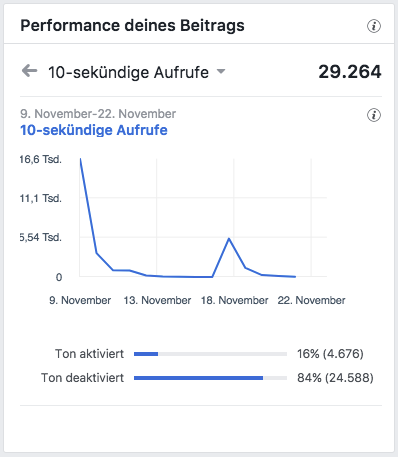Image resolution: width=398 pixels, height=457 pixels.
Task: Open the 10-sekündige Aufrufe metric selector label
Action: click(128, 72)
